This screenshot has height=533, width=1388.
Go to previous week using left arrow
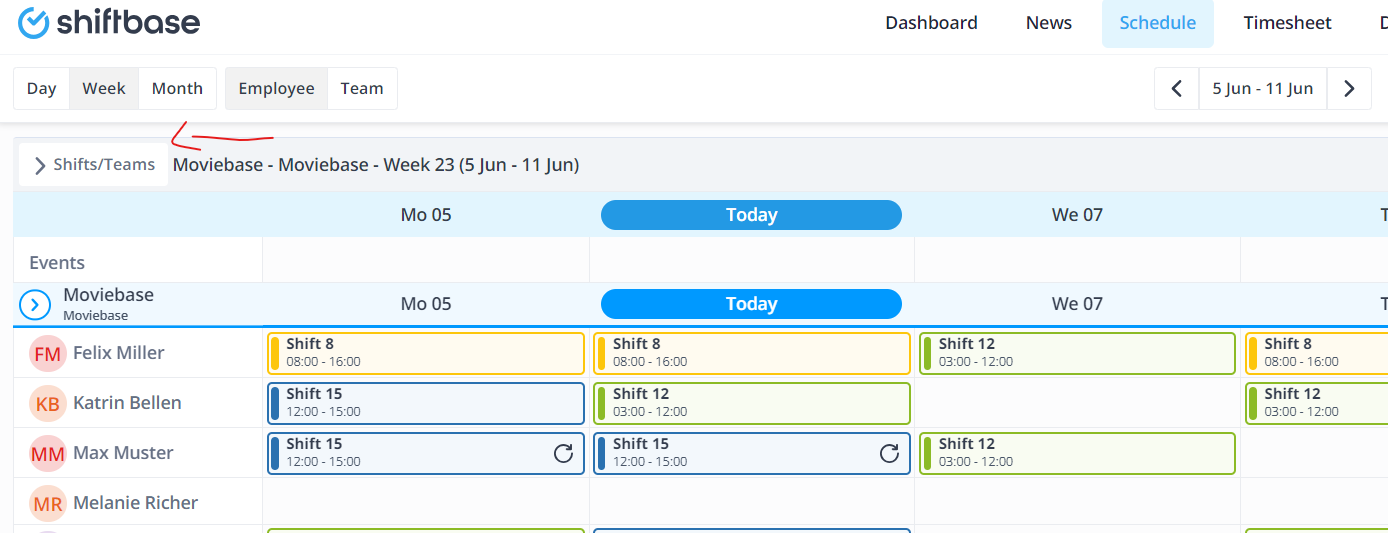point(1177,88)
